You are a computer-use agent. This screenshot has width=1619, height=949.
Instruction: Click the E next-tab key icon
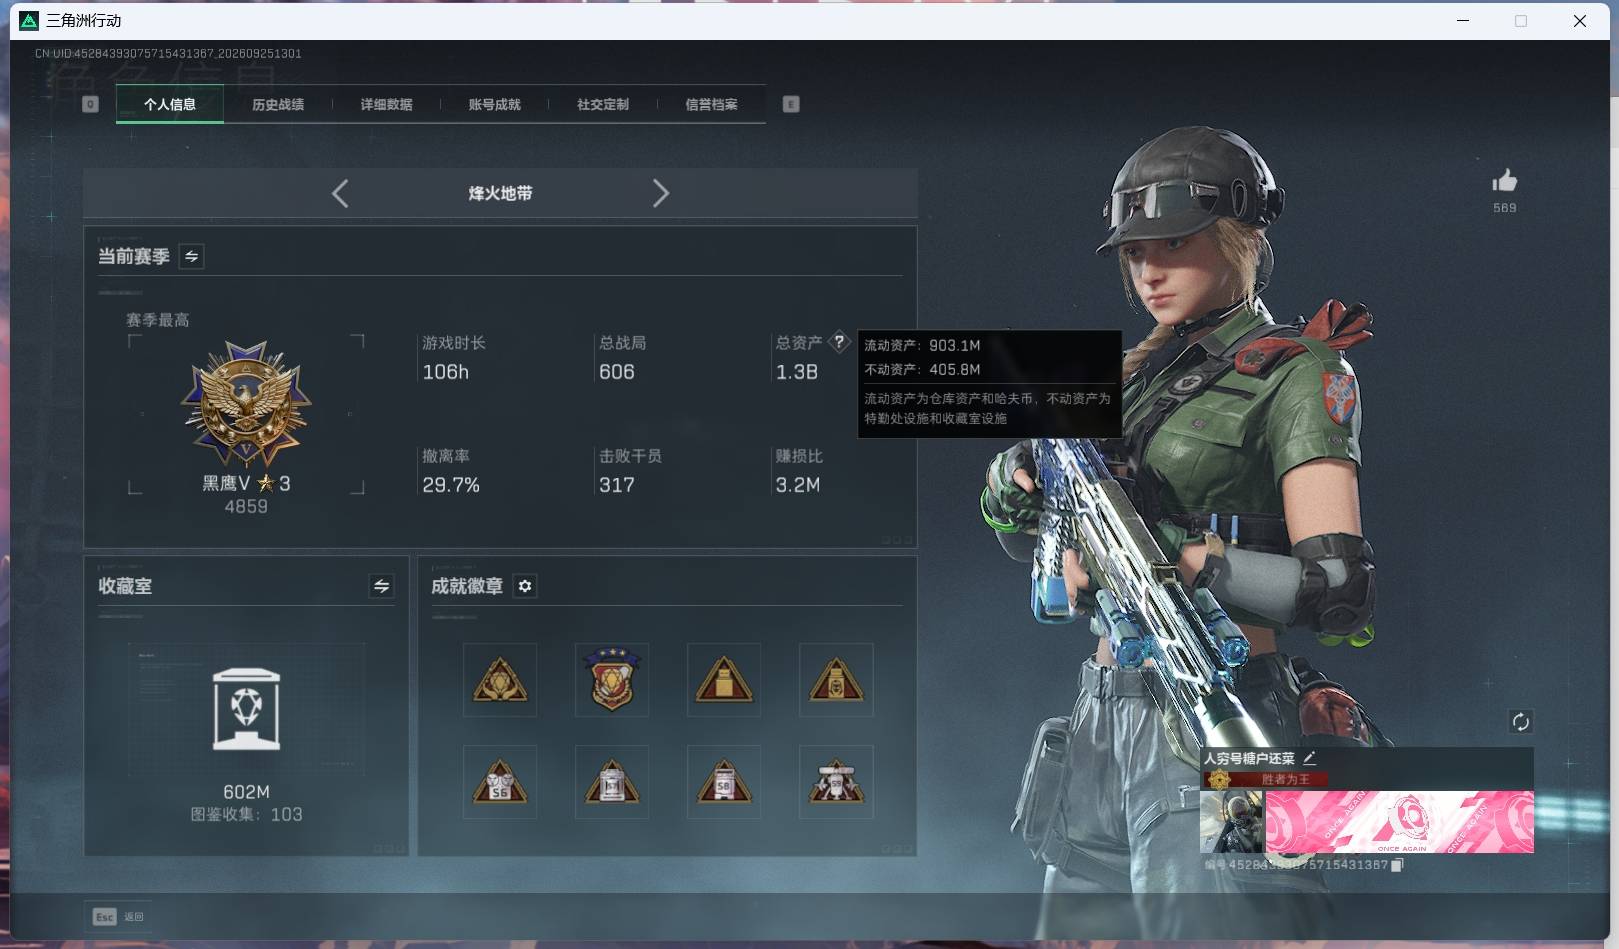791,104
